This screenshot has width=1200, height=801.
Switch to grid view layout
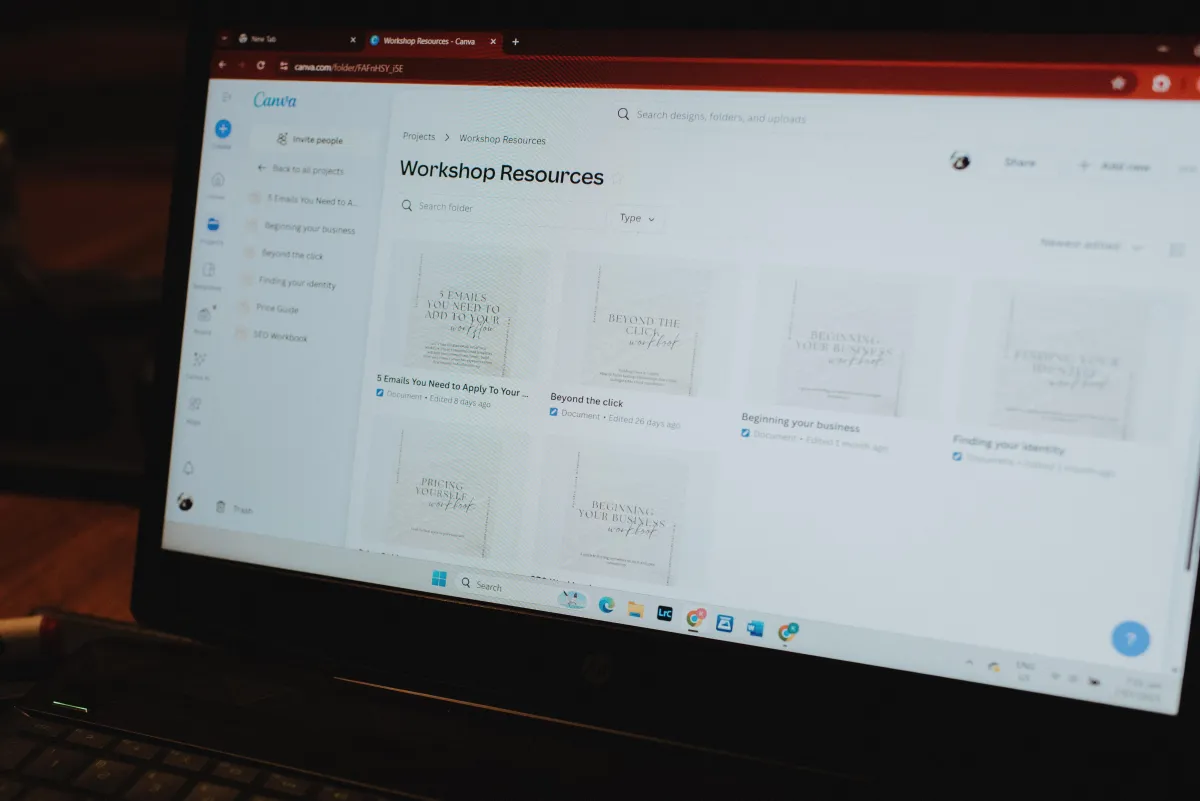(1177, 248)
